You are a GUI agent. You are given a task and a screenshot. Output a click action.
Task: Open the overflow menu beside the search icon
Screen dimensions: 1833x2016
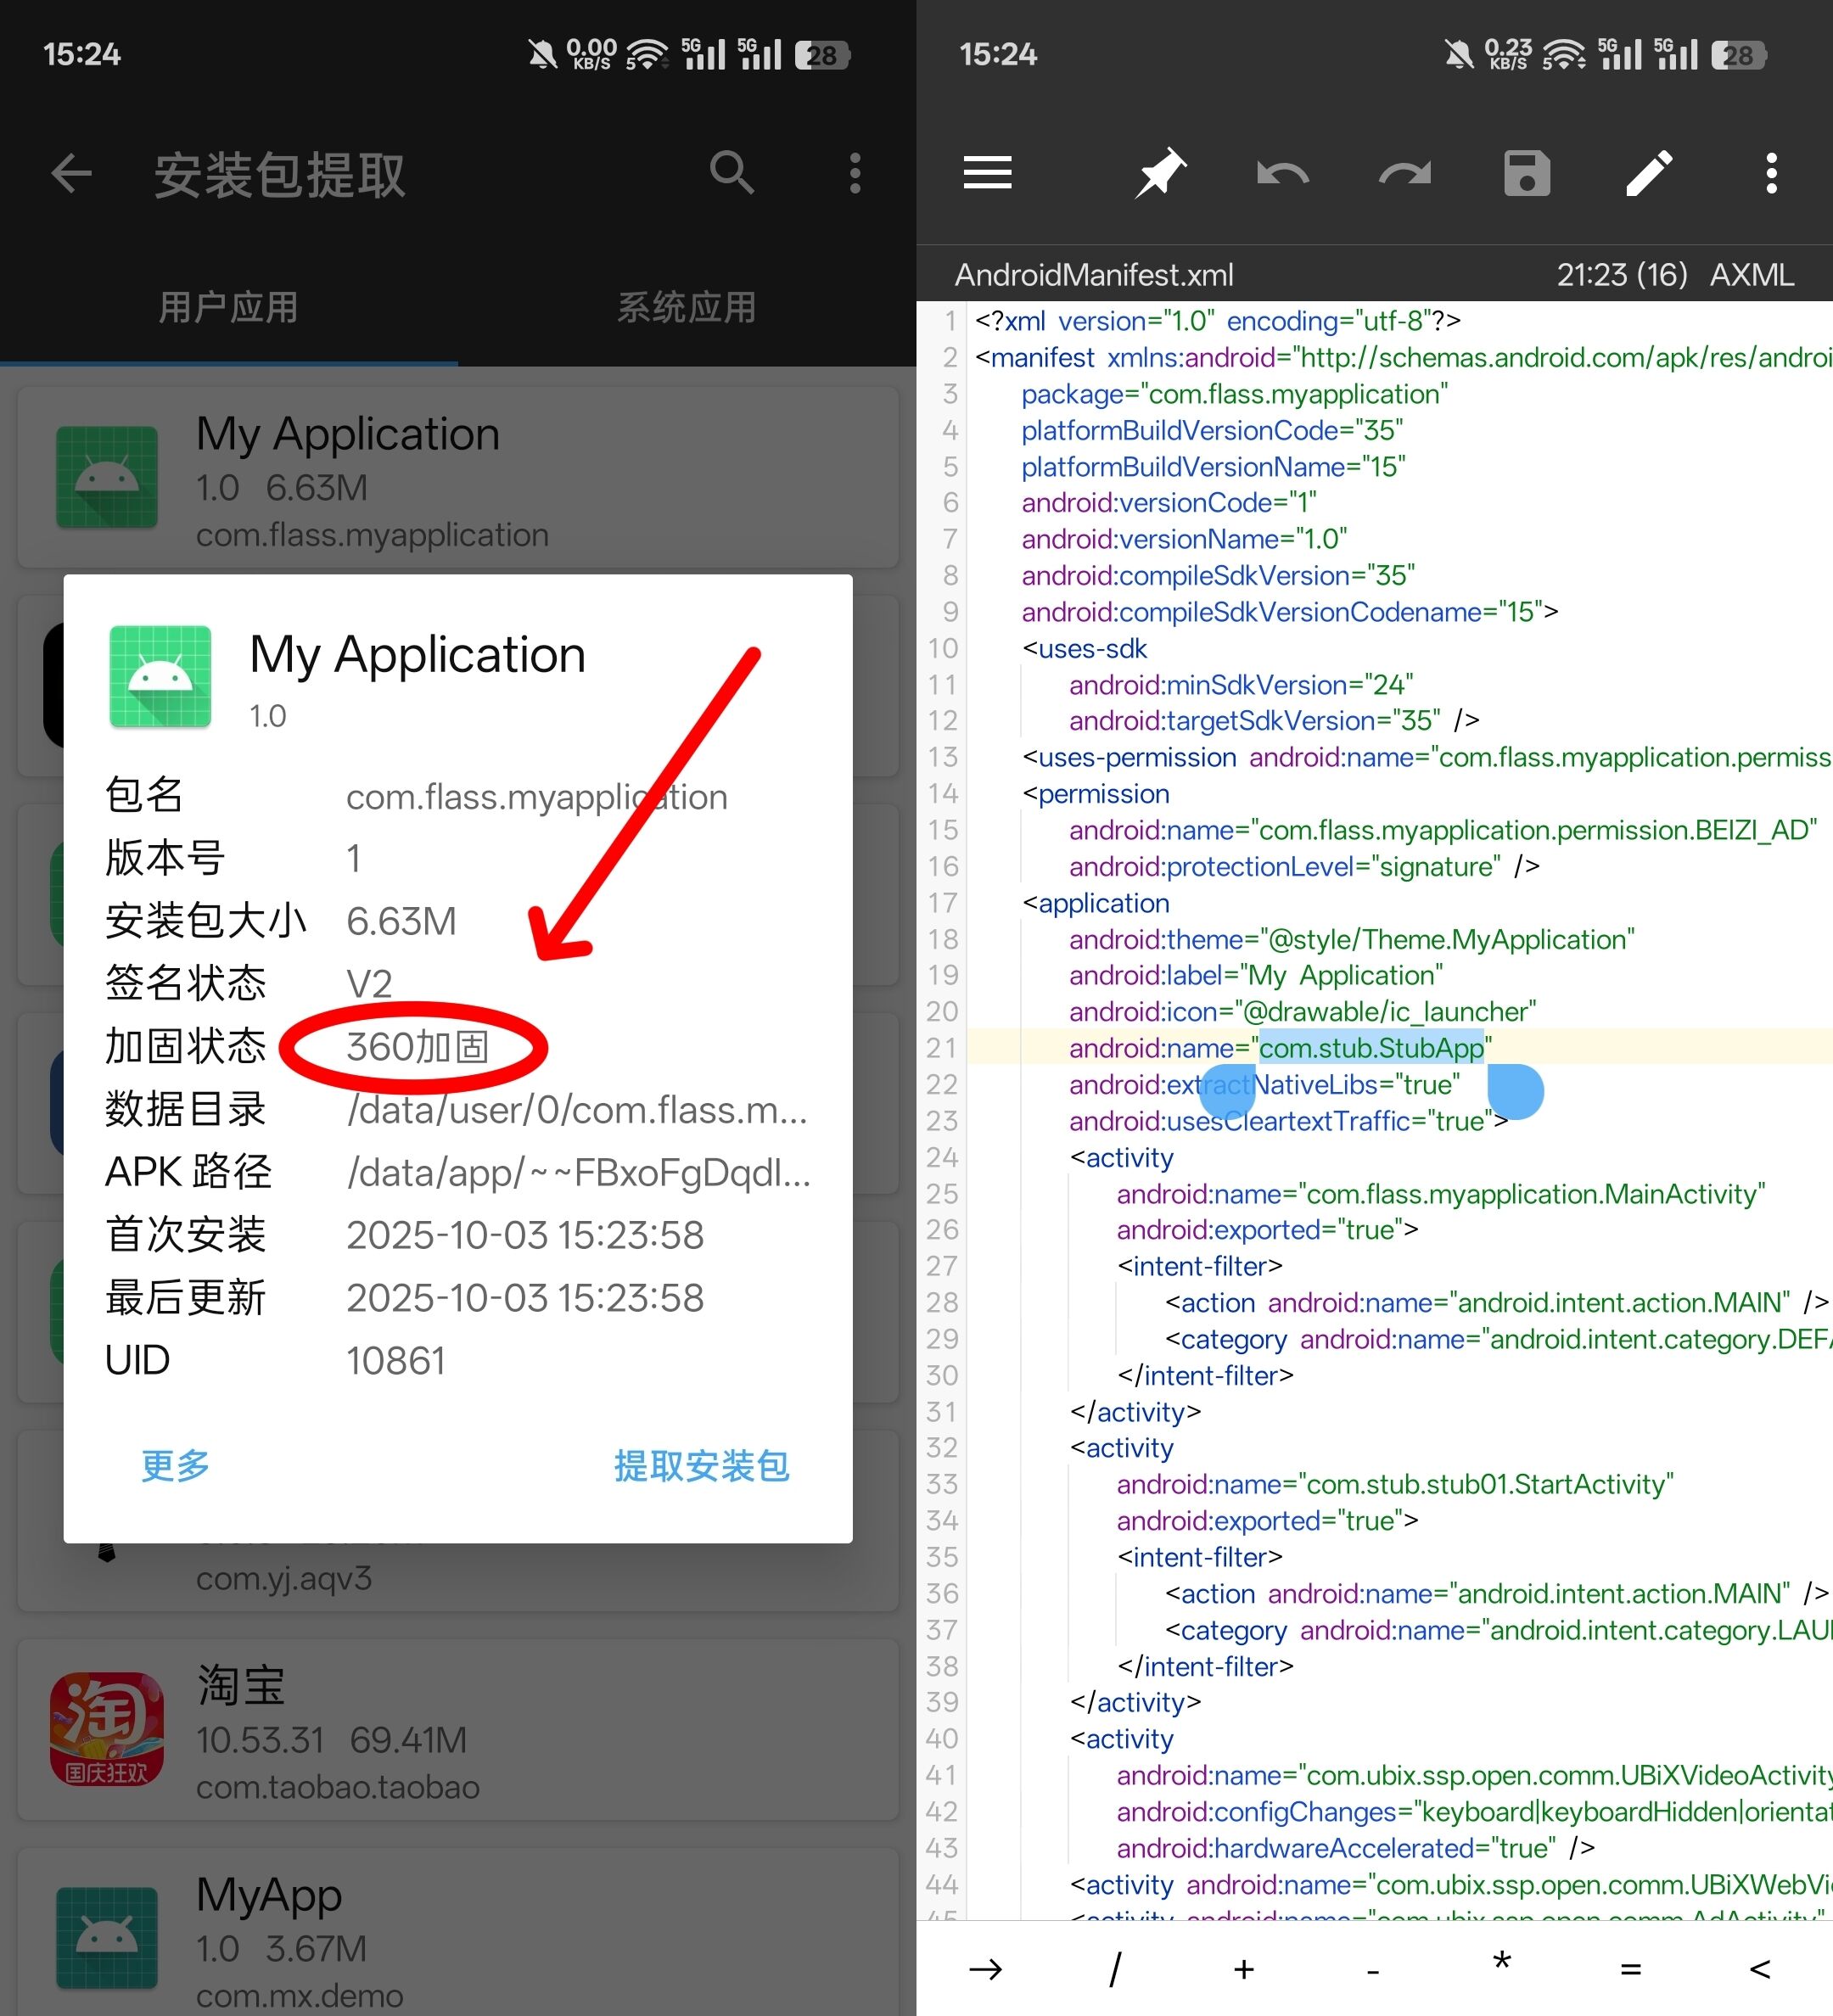[x=855, y=174]
